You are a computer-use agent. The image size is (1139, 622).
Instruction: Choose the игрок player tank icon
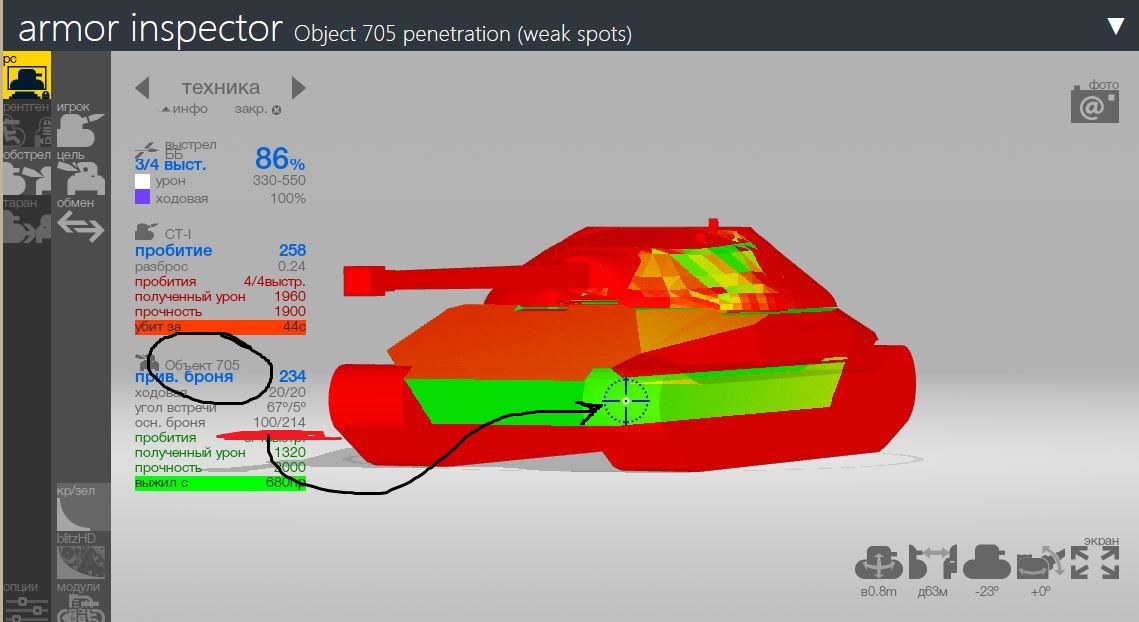tap(81, 124)
